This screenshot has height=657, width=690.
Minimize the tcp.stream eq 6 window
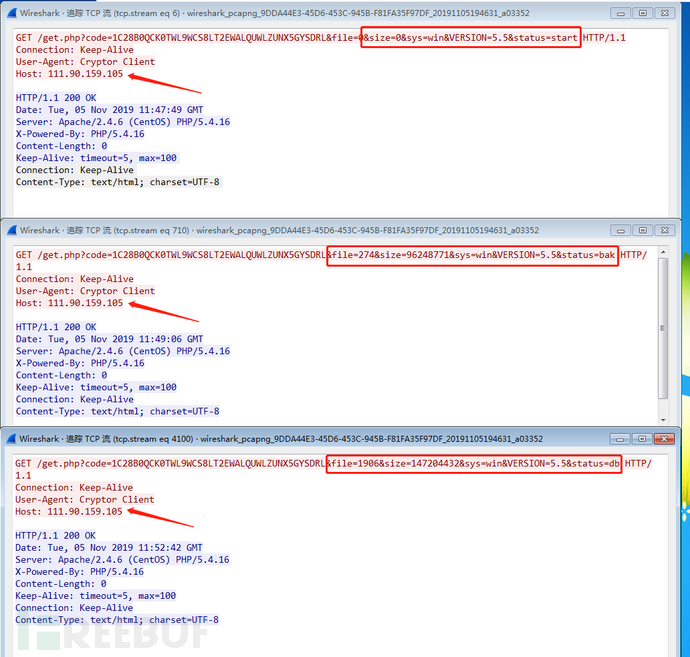(x=620, y=13)
